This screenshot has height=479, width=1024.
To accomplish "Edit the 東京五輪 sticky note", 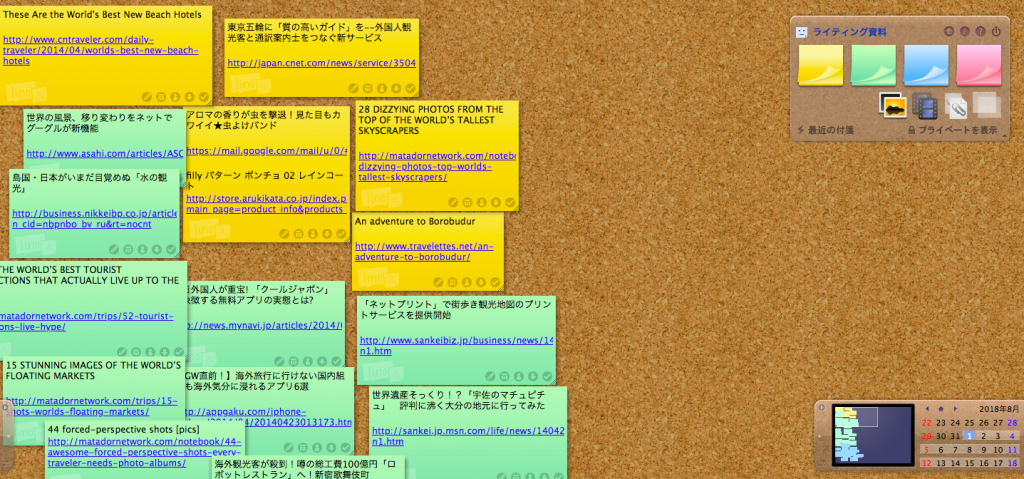I will pyautogui.click(x=353, y=88).
